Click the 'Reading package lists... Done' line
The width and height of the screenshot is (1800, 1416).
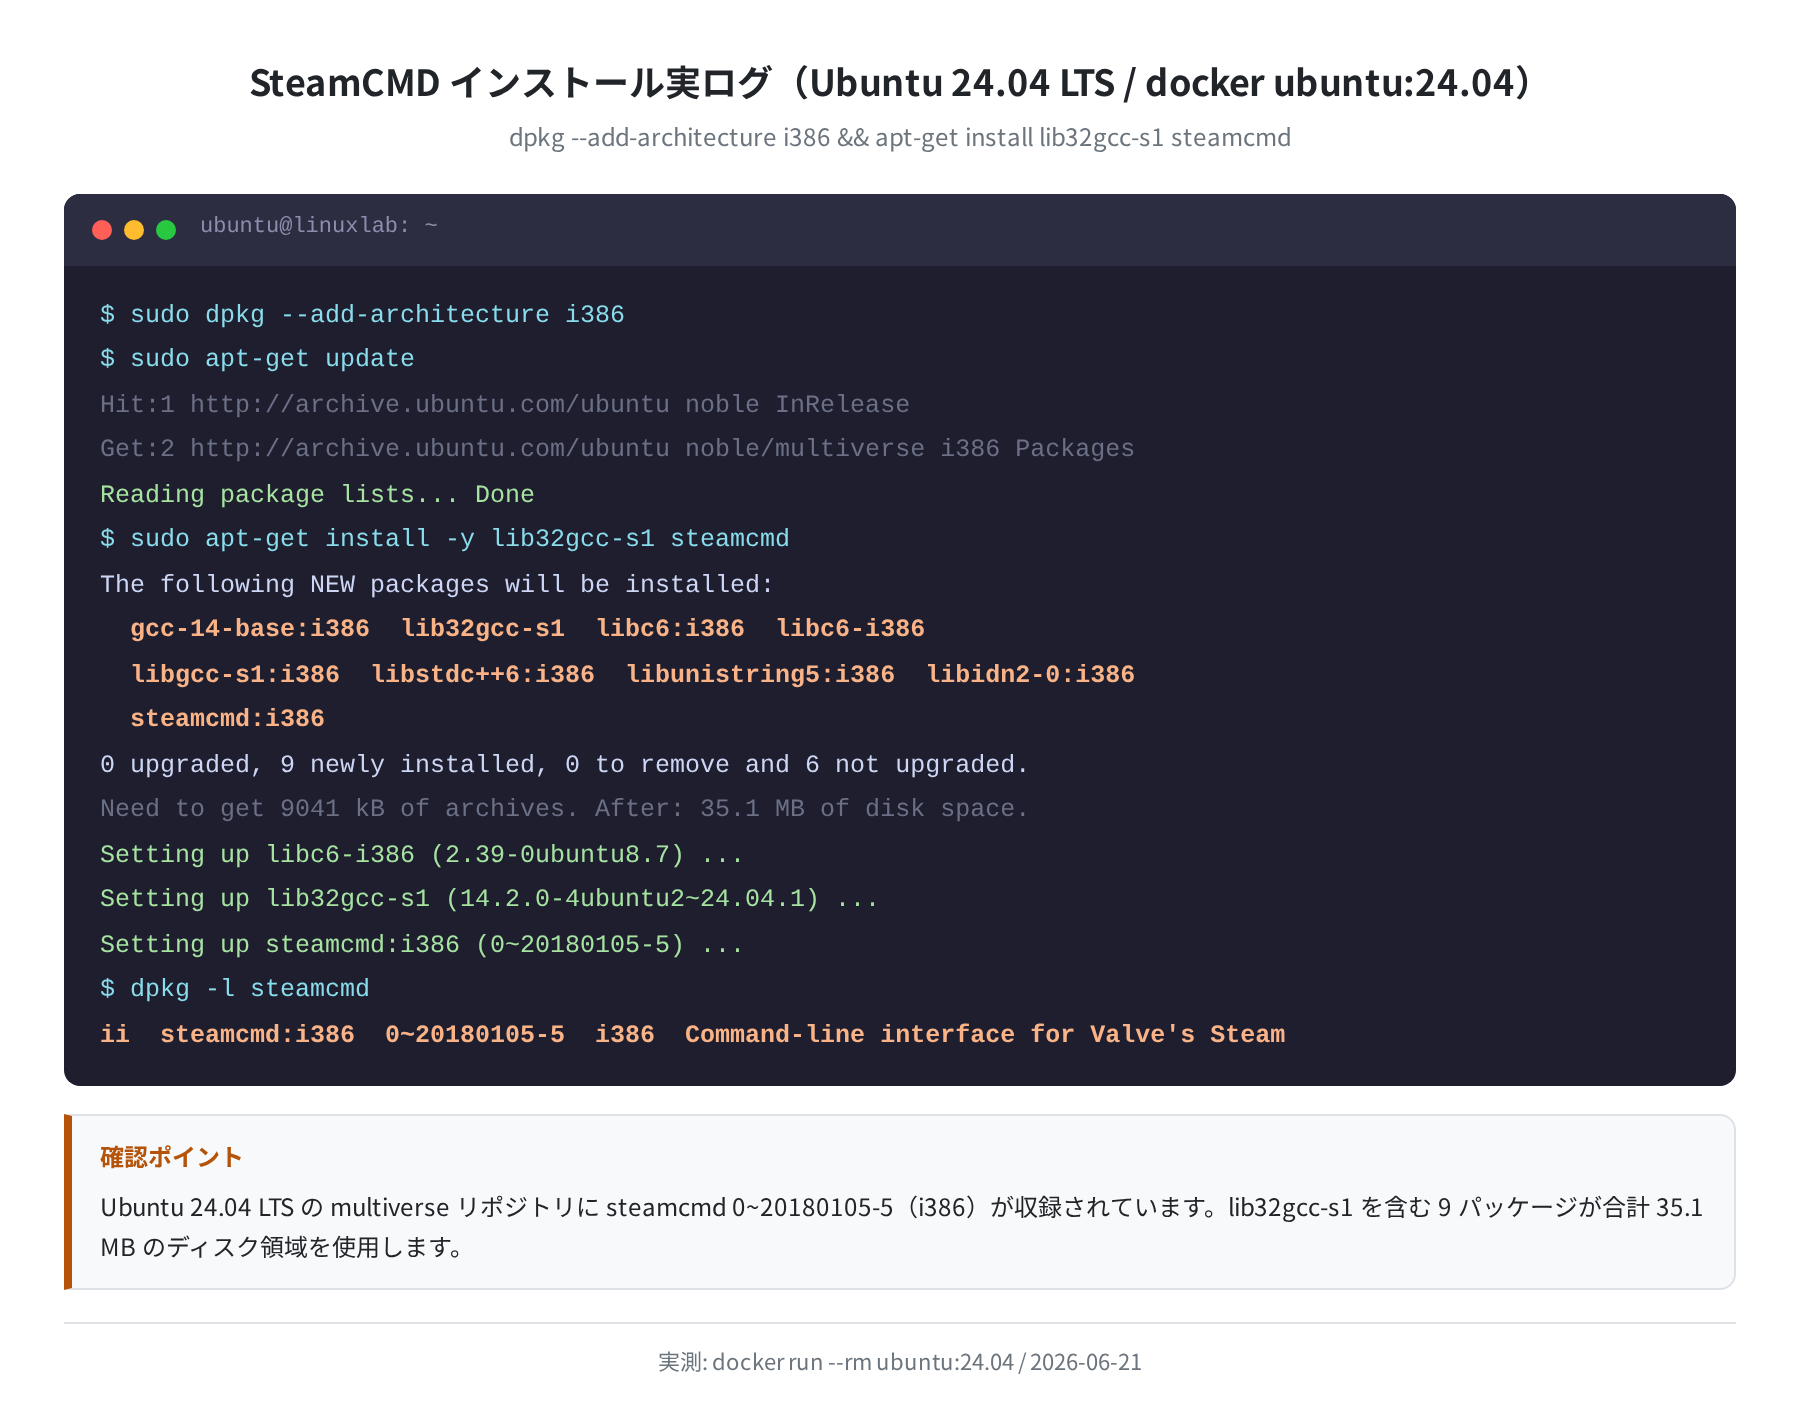tap(317, 494)
